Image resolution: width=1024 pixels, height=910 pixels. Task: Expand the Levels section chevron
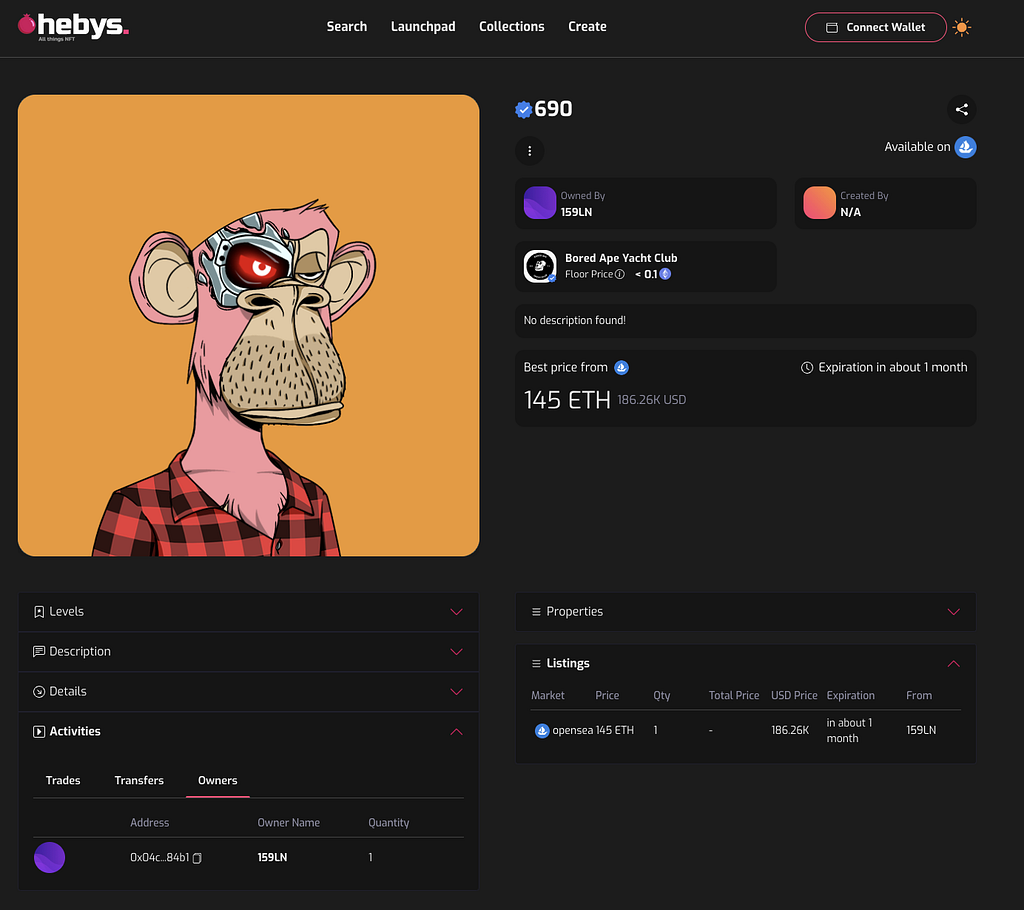click(x=456, y=612)
